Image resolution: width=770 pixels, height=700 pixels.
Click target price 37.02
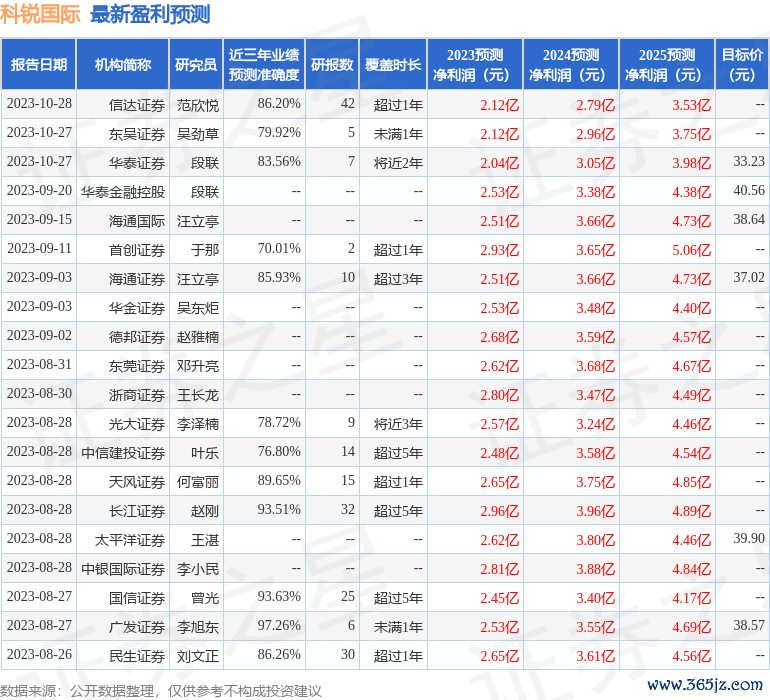coord(749,278)
